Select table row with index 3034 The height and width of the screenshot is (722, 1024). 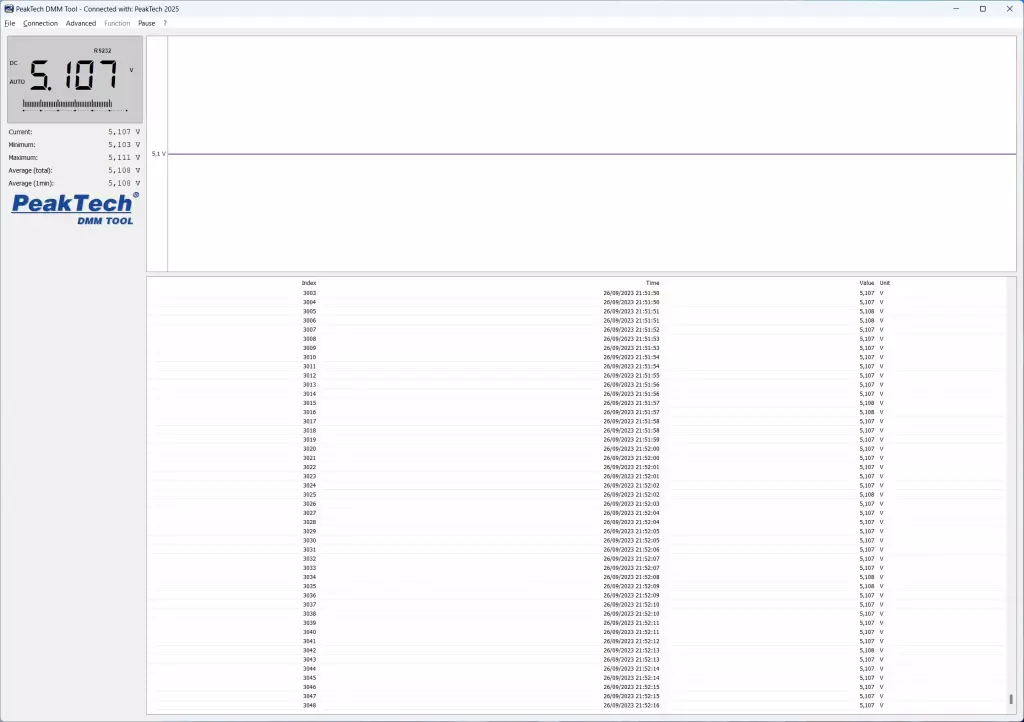[x=579, y=577]
